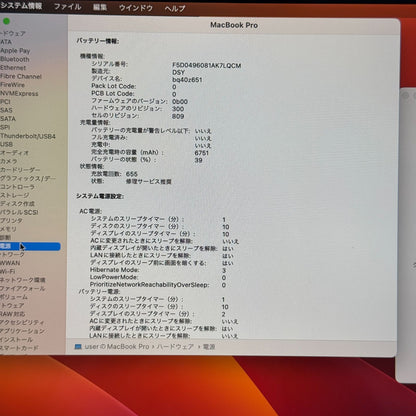Select カメラ in the sidebar
Screen dimensions: 416x416
click(9, 161)
